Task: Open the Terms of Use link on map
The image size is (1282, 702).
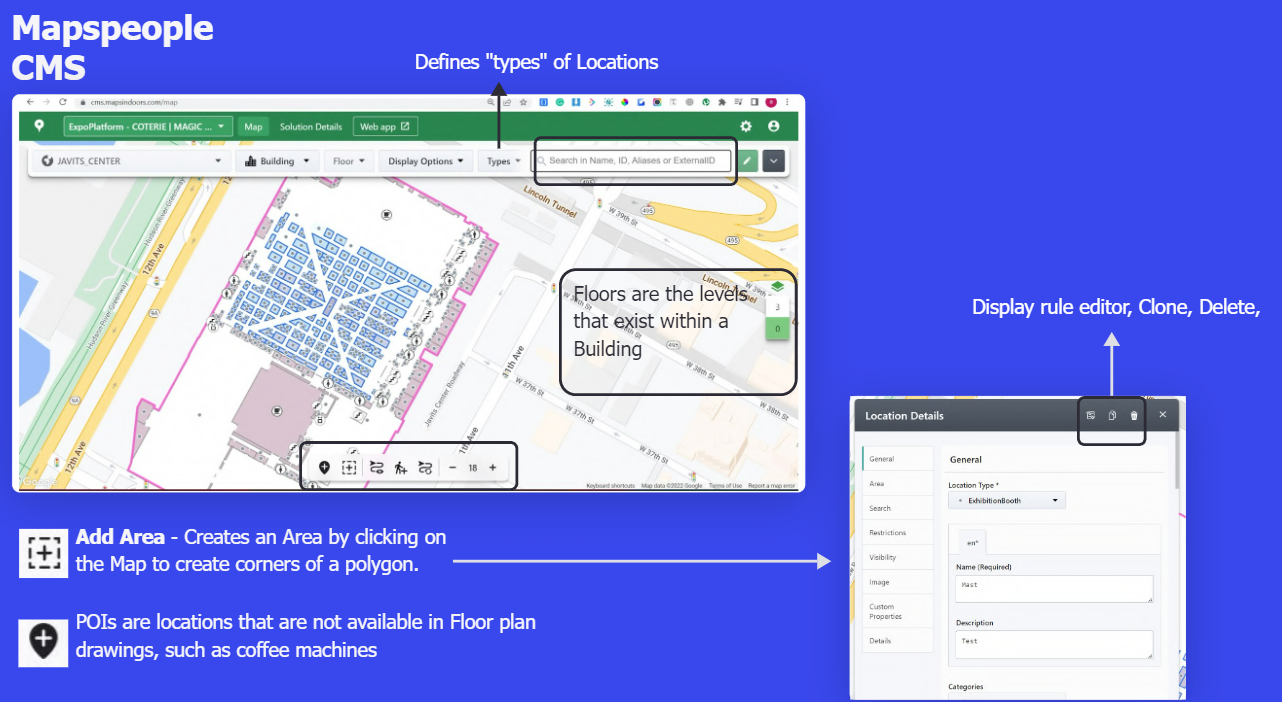Action: pyautogui.click(x=725, y=486)
